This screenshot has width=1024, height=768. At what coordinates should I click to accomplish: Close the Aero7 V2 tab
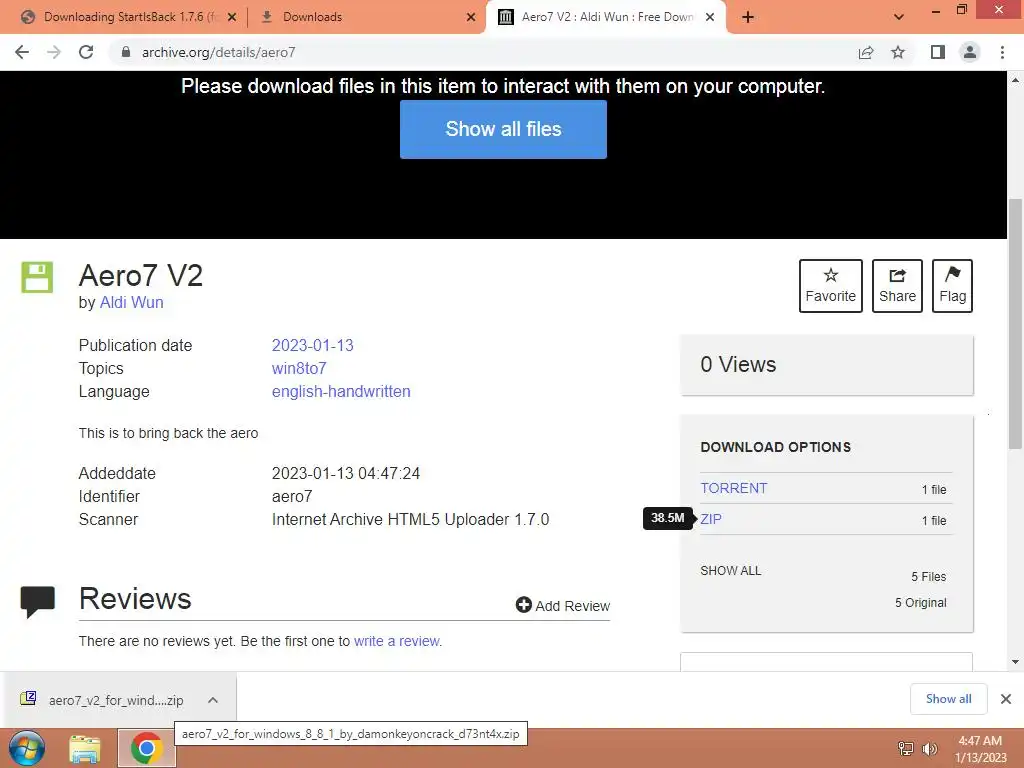(x=710, y=17)
